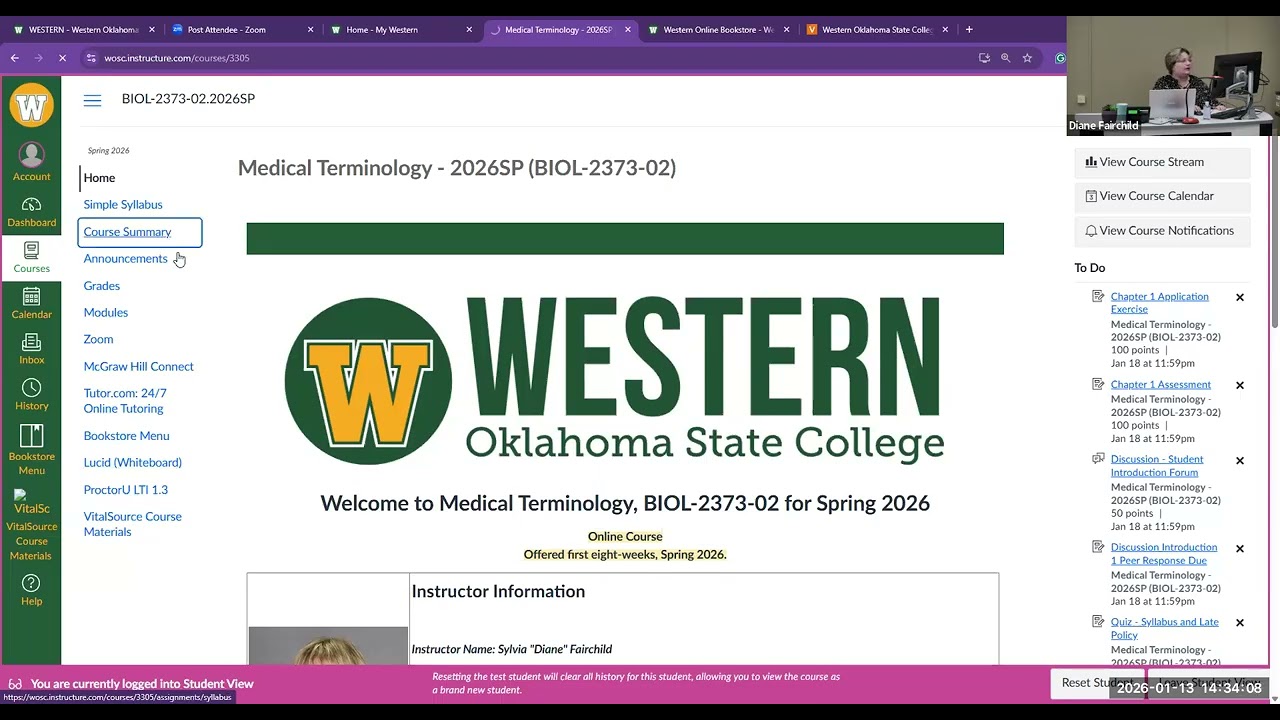
Task: Open Bookstore Menu course link
Action: pyautogui.click(x=126, y=436)
